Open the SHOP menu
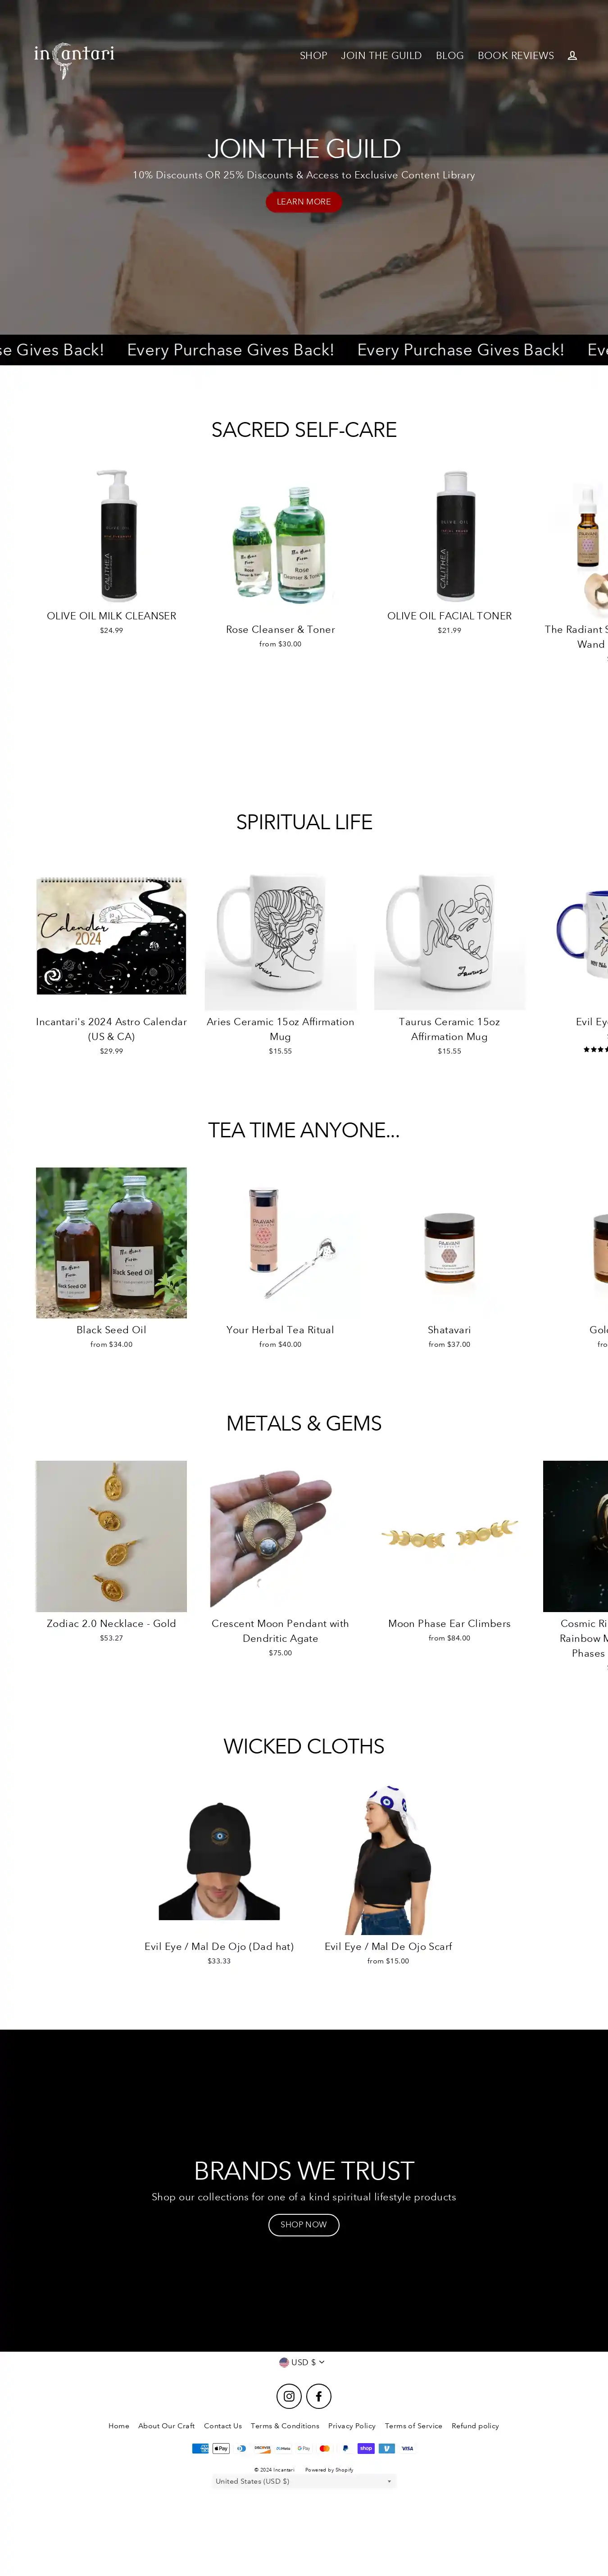 click(x=313, y=56)
